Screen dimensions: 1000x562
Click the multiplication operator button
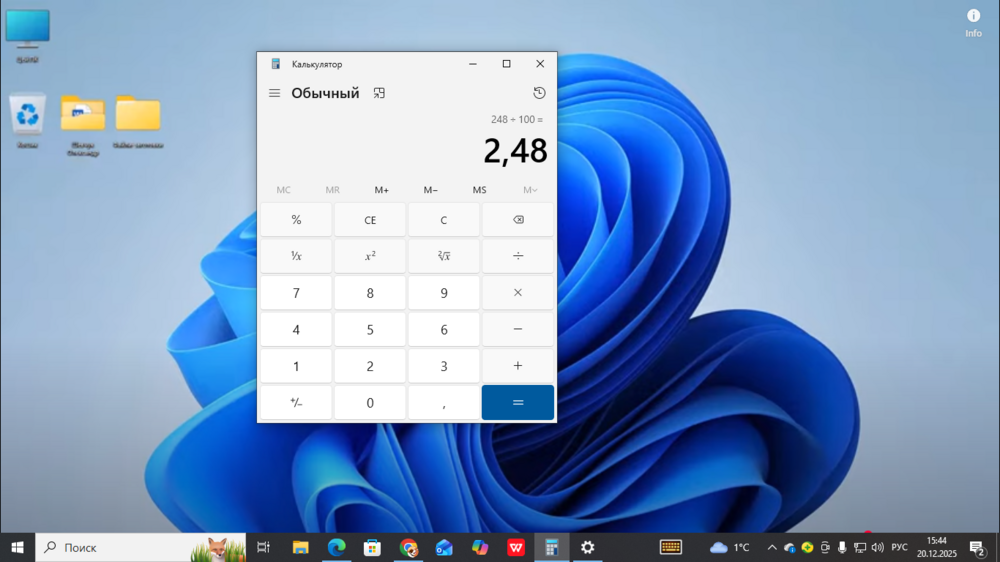[517, 293]
